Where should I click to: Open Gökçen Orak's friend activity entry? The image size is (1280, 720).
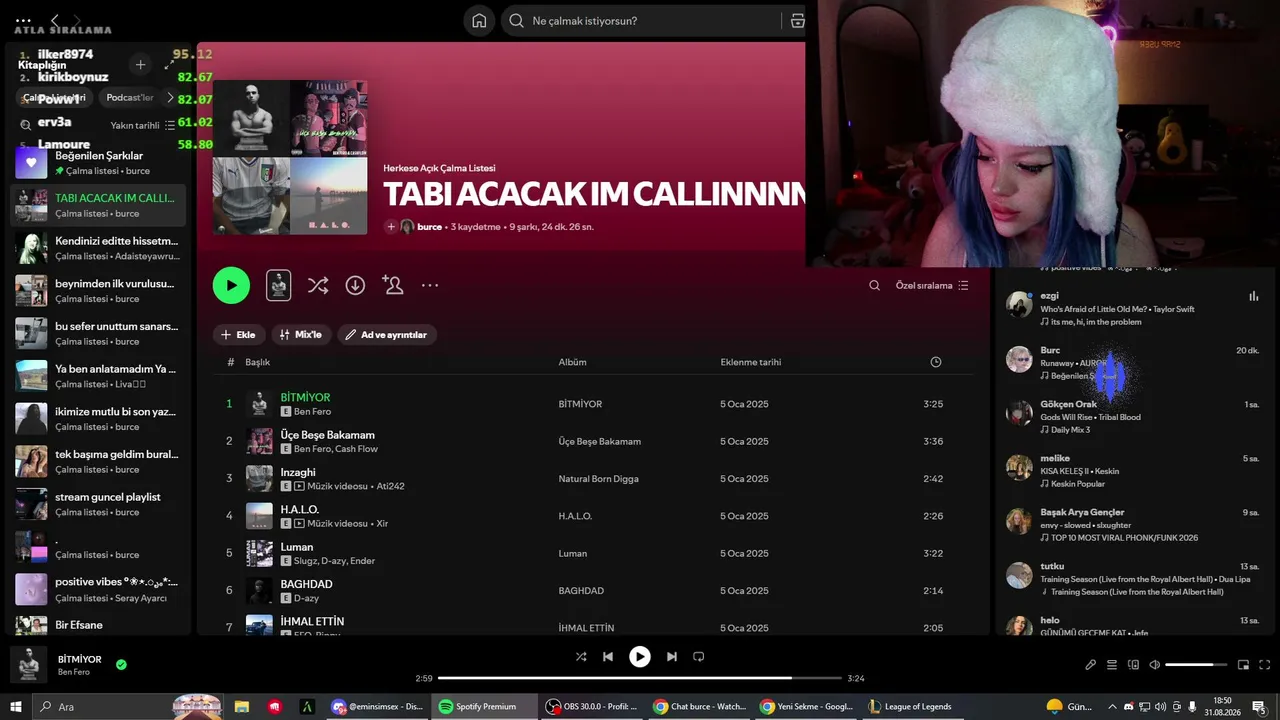pyautogui.click(x=1135, y=417)
